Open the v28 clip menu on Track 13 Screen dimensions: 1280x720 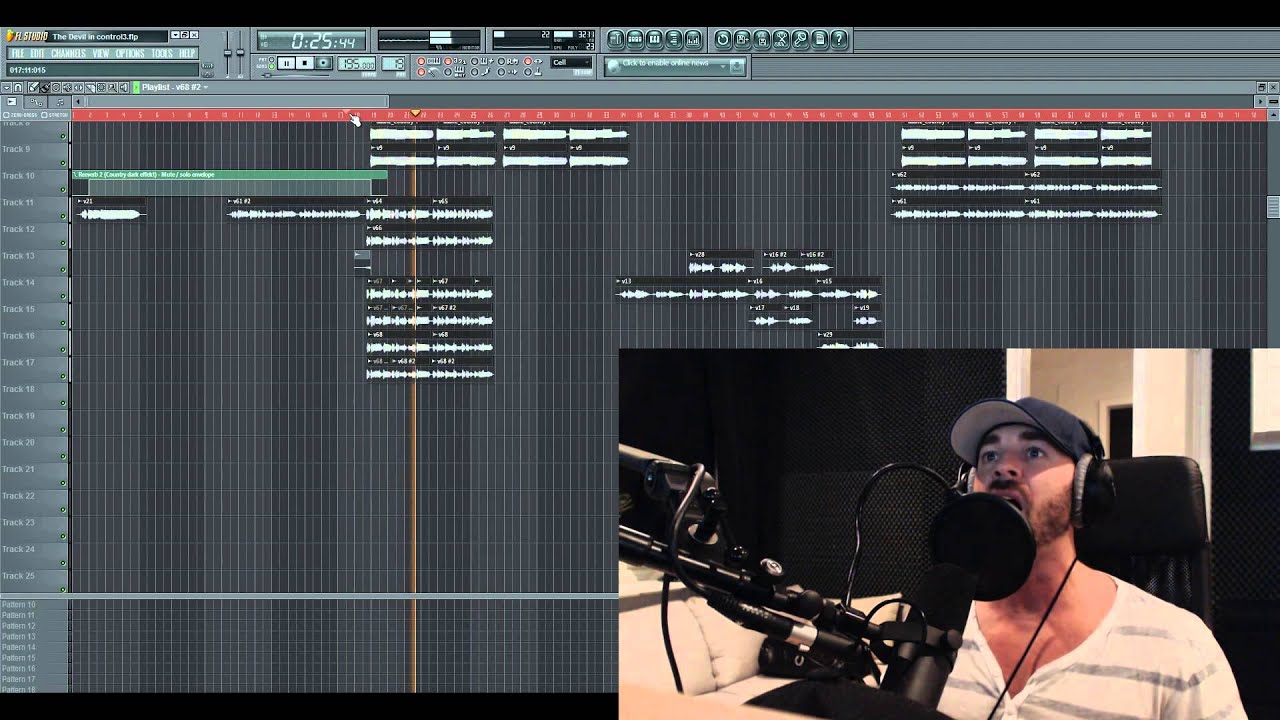692,254
